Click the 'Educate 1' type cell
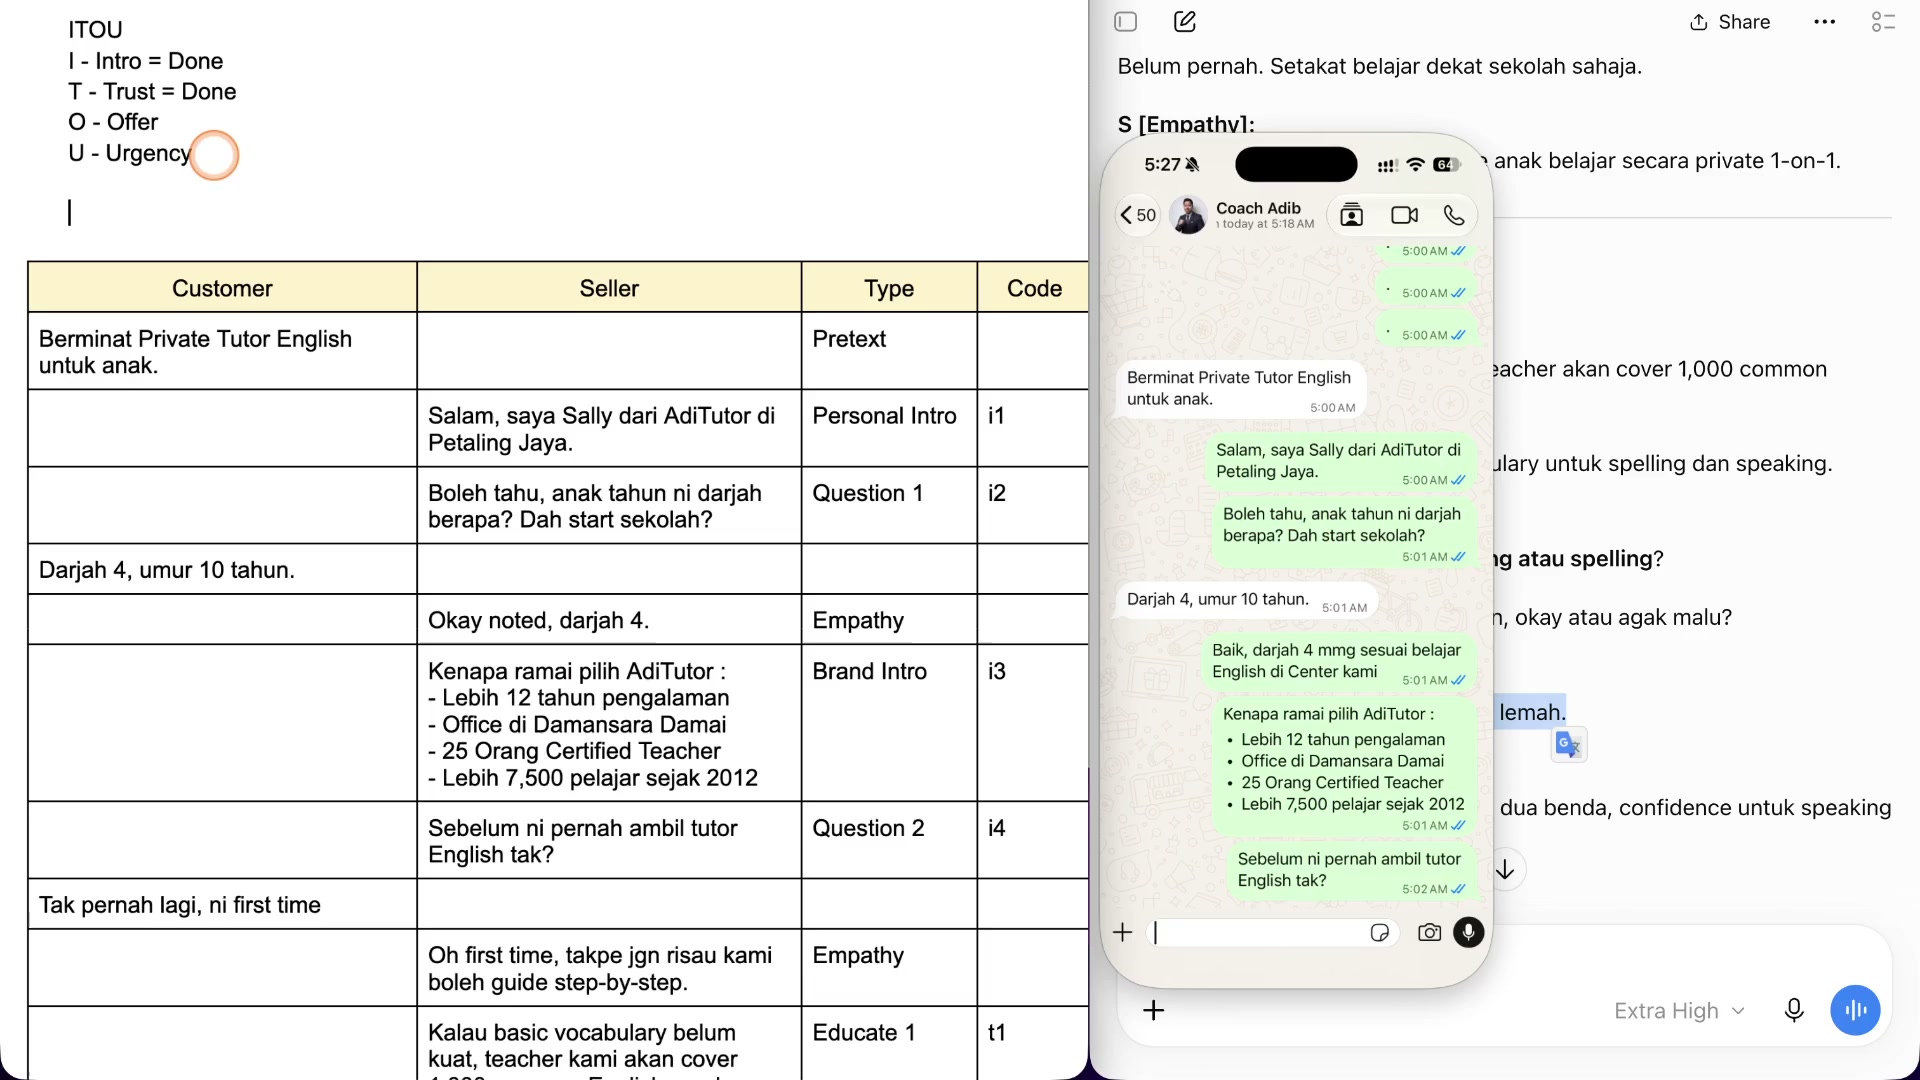Image resolution: width=1920 pixels, height=1080 pixels. pyautogui.click(x=889, y=1043)
